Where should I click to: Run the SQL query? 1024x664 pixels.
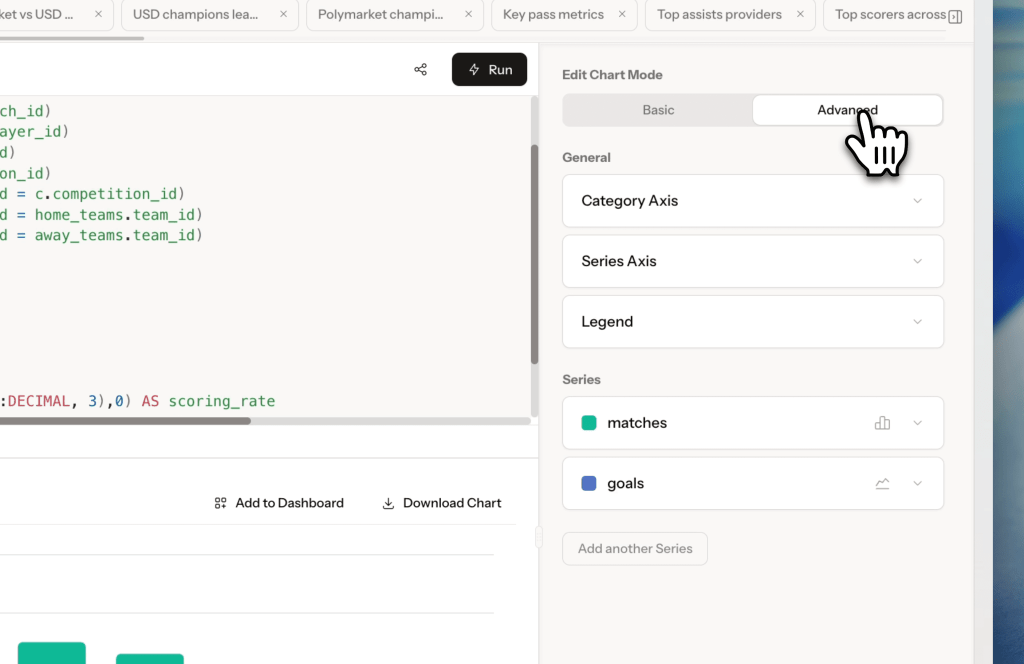tap(489, 69)
